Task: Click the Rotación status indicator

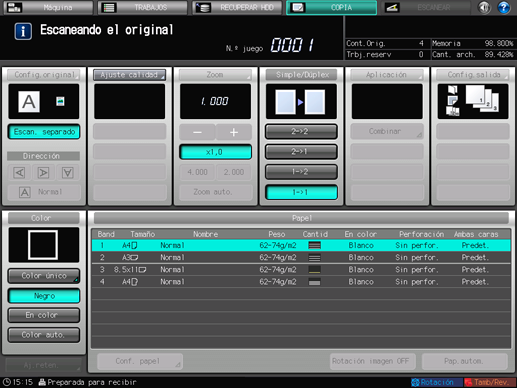Action: click(x=436, y=382)
